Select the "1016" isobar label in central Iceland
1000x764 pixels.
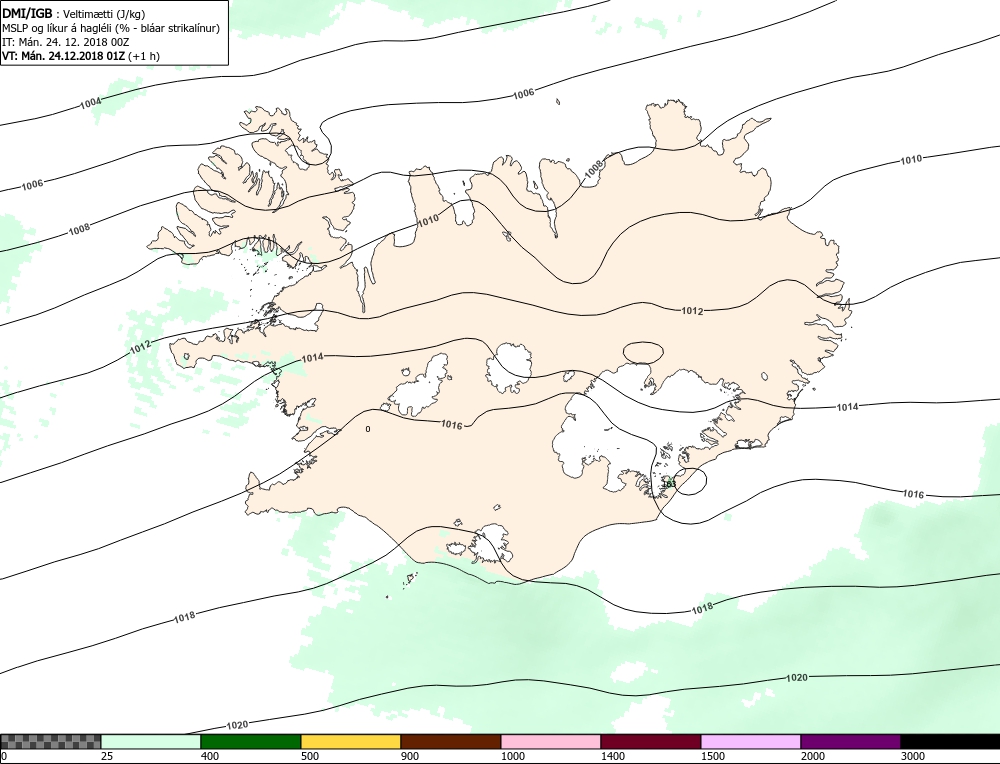point(452,425)
